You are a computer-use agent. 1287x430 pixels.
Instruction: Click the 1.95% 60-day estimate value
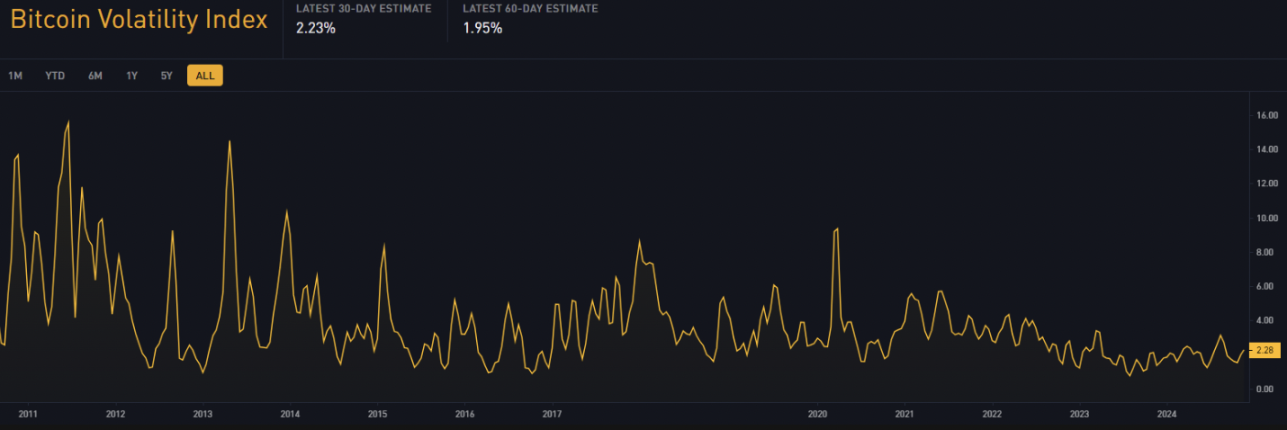coord(482,28)
